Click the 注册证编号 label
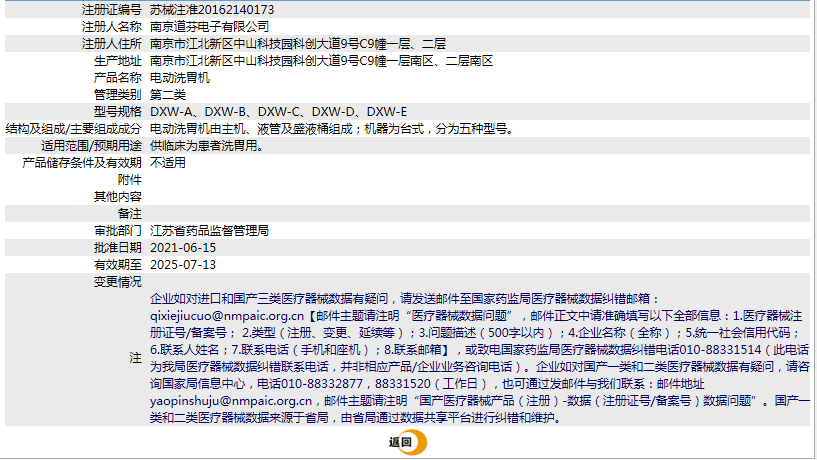Viewport: 817px width, 460px height. tap(112, 10)
